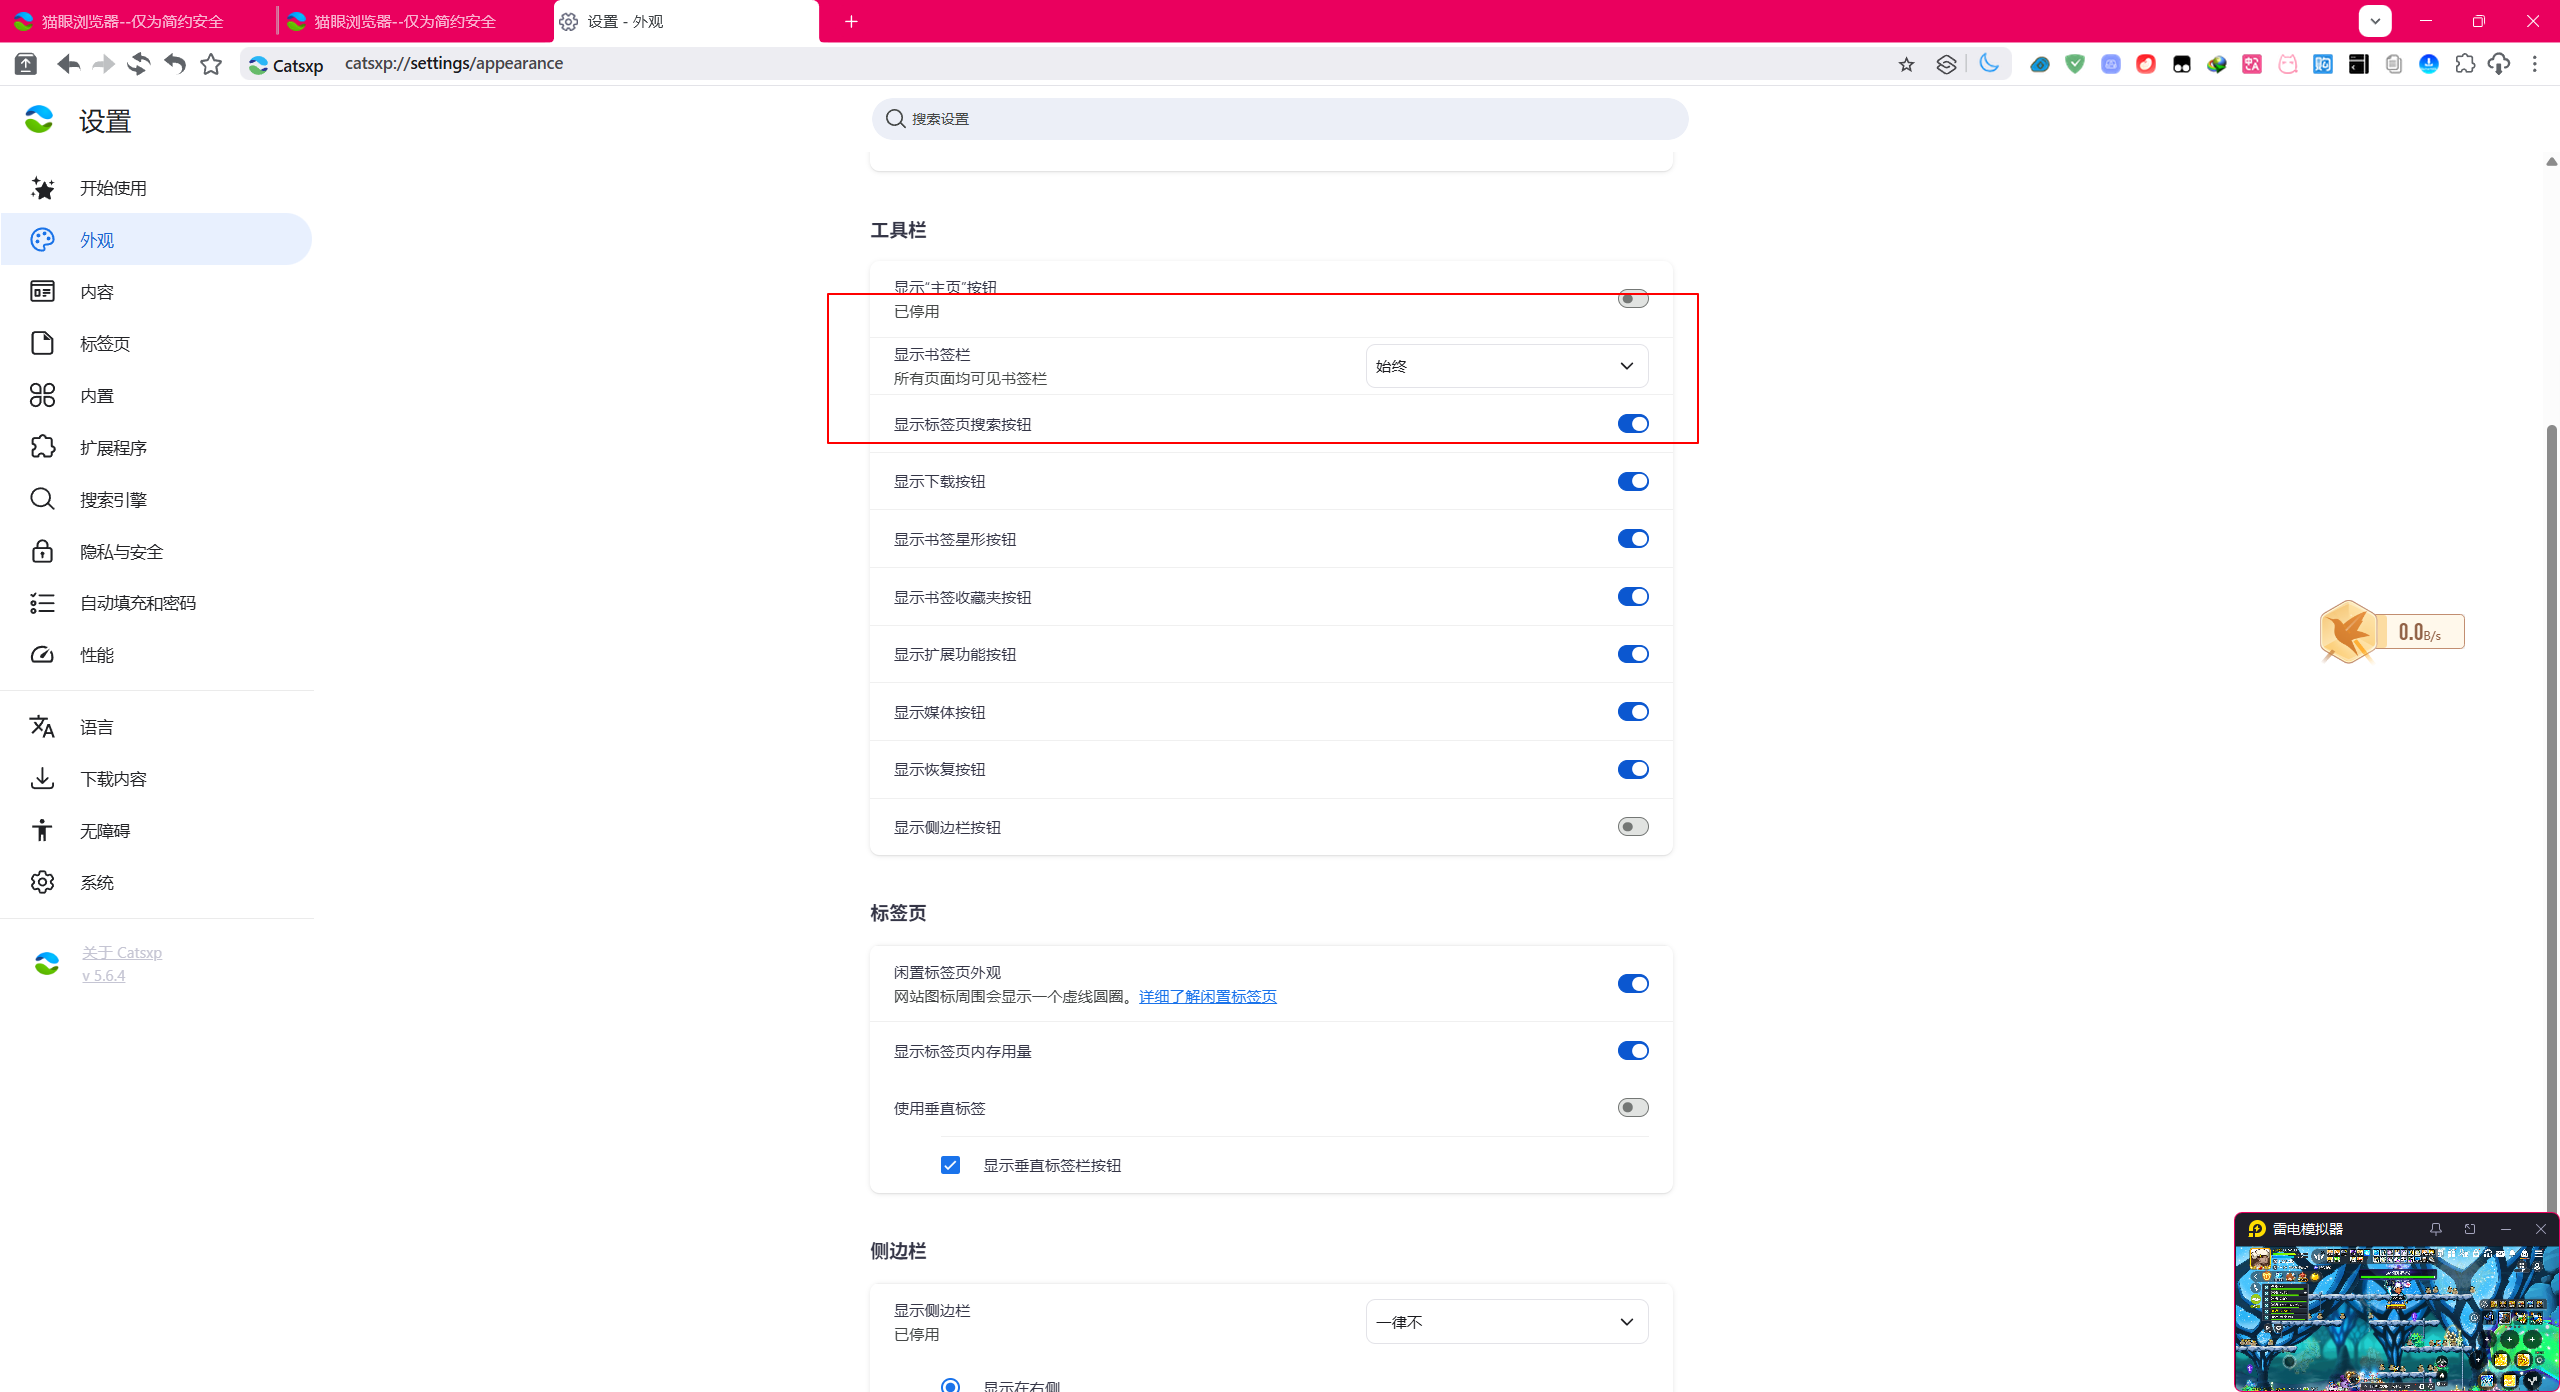2560x1392 pixels.
Task: Open 下载内容 settings section
Action: (157, 779)
